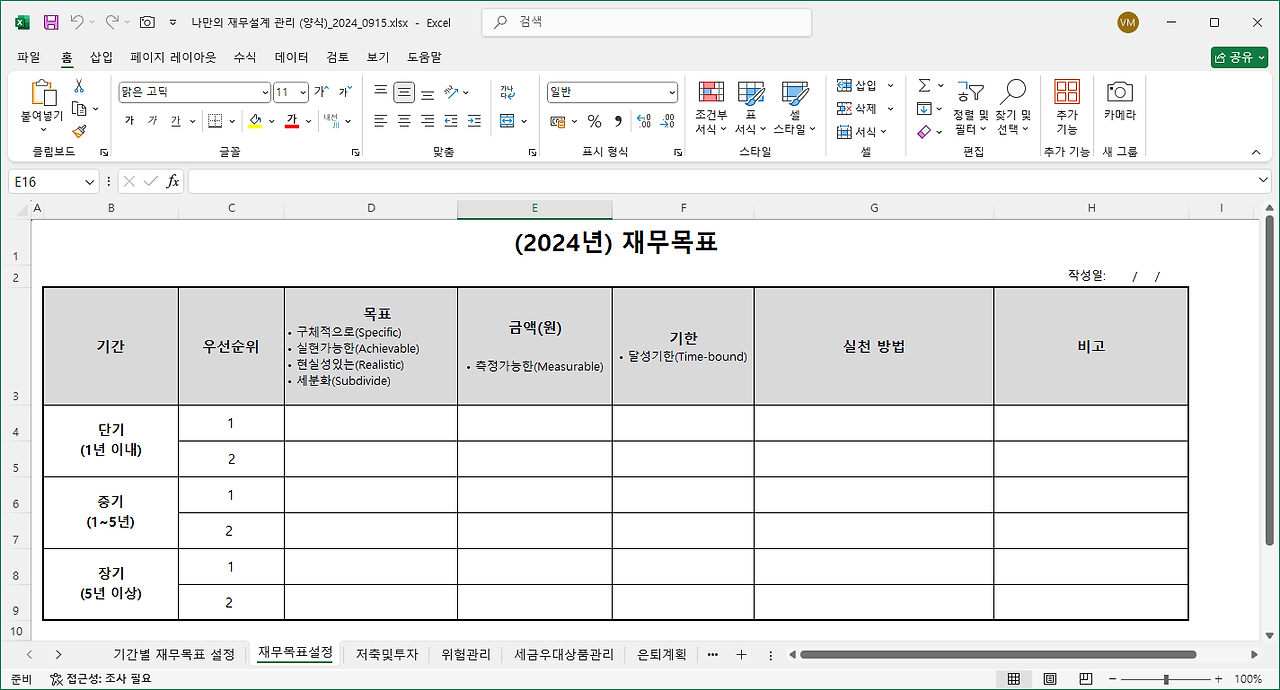
Task: Open the 삽입 ribbon tab
Action: (100, 57)
